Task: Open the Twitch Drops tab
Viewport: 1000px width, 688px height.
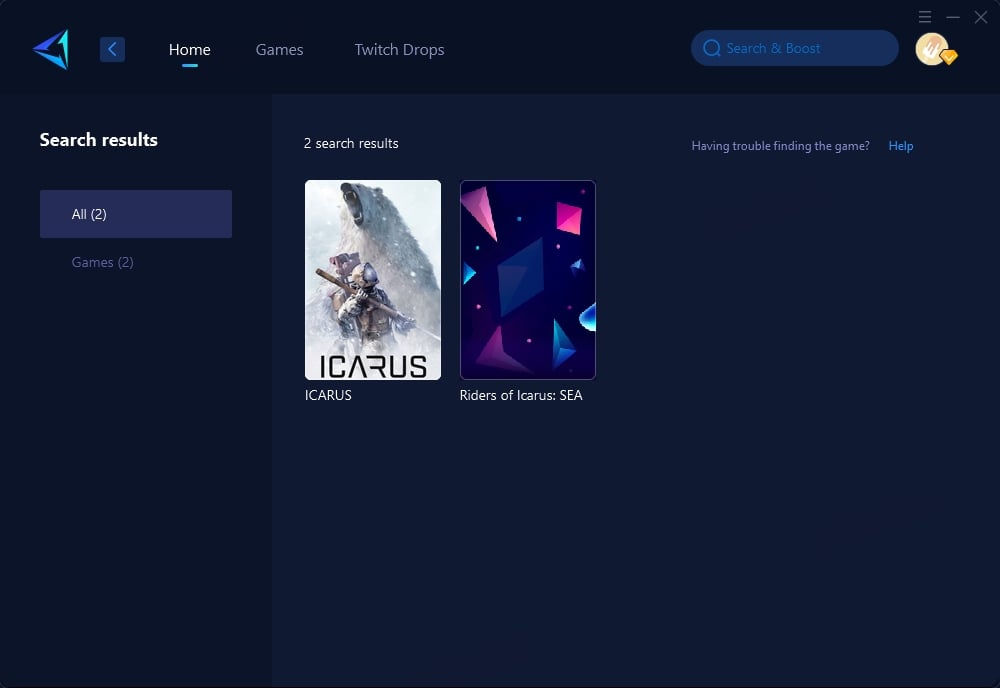Action: (x=399, y=50)
